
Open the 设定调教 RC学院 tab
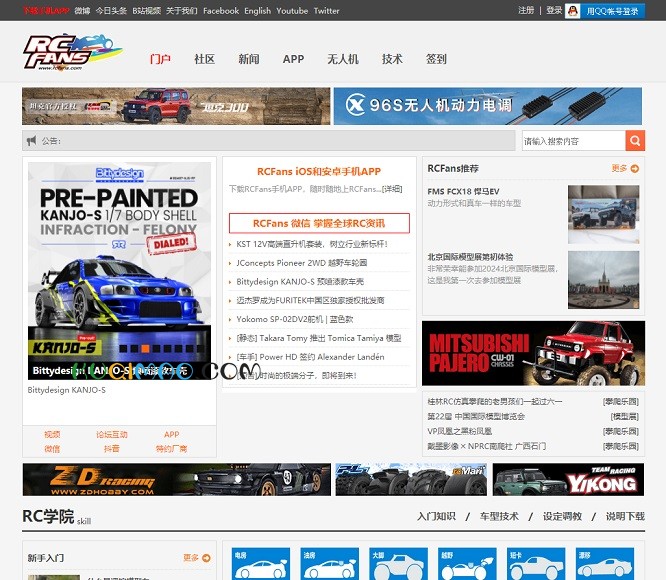point(562,516)
